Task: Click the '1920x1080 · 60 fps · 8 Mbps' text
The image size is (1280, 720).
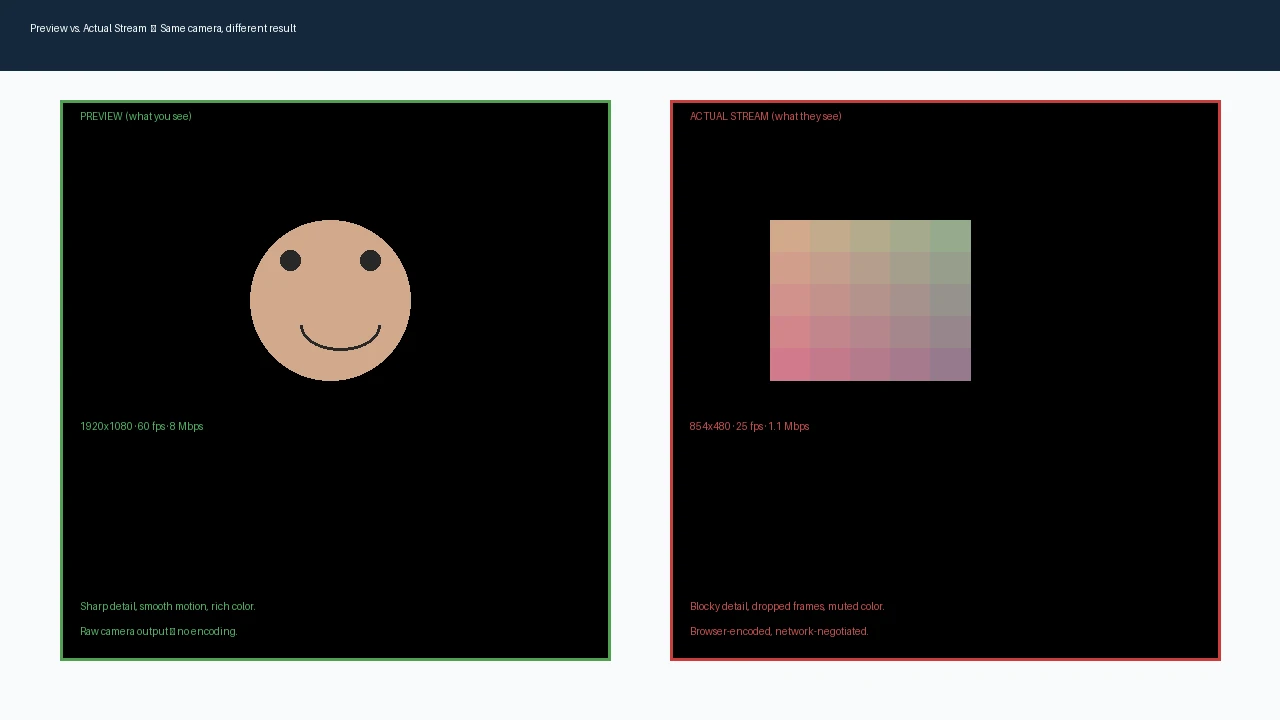Action: coord(142,426)
